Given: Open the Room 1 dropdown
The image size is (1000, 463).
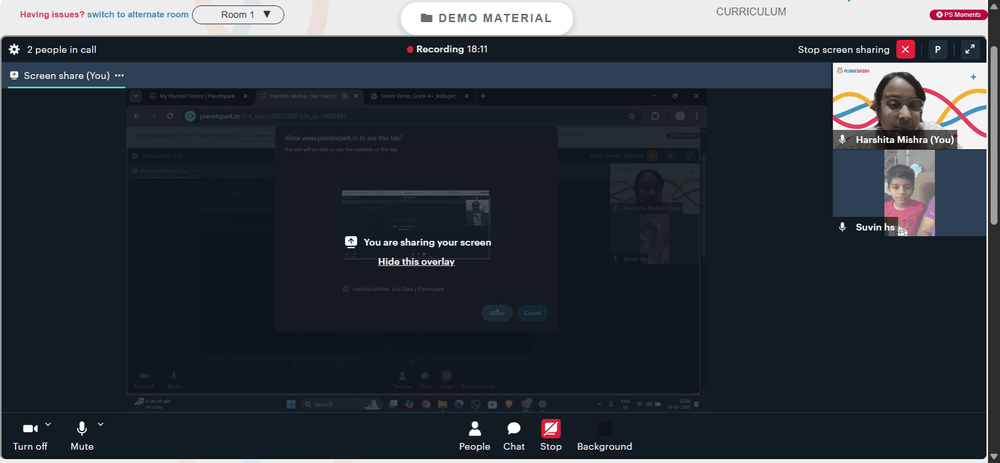Looking at the screenshot, I should 238,15.
